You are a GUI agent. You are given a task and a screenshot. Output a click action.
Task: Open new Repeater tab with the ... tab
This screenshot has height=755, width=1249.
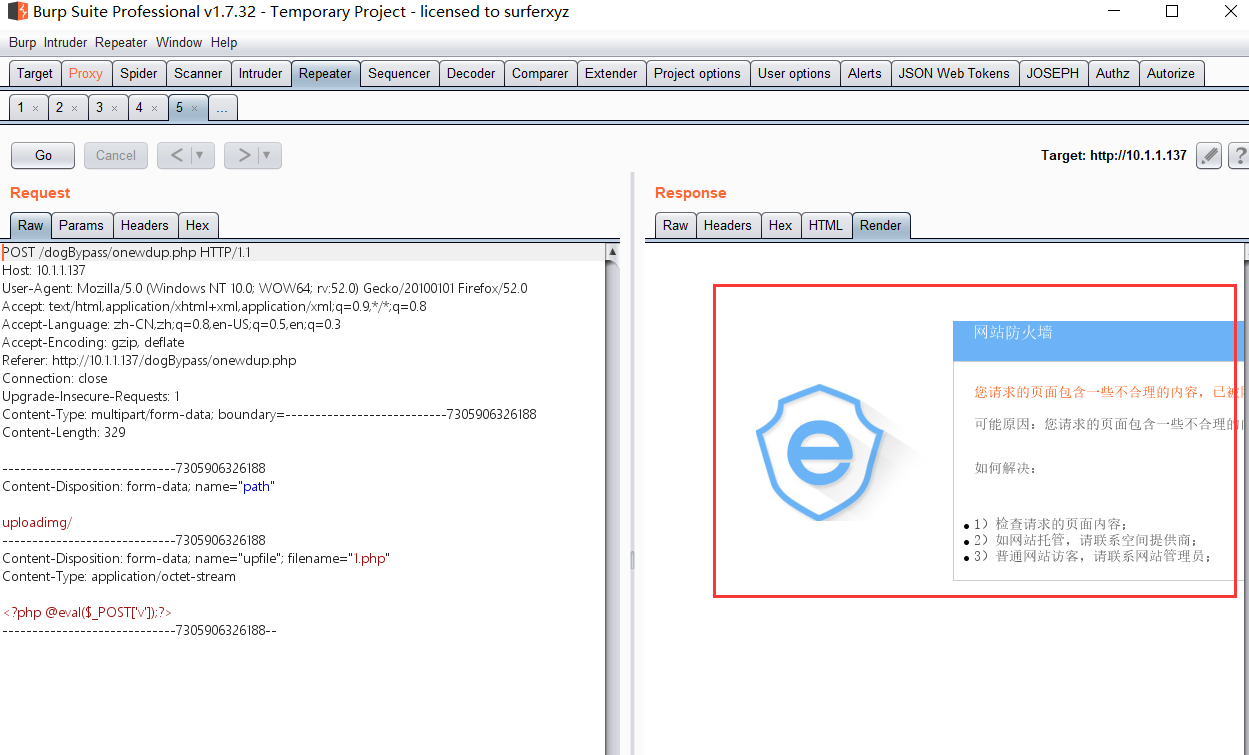[x=222, y=107]
